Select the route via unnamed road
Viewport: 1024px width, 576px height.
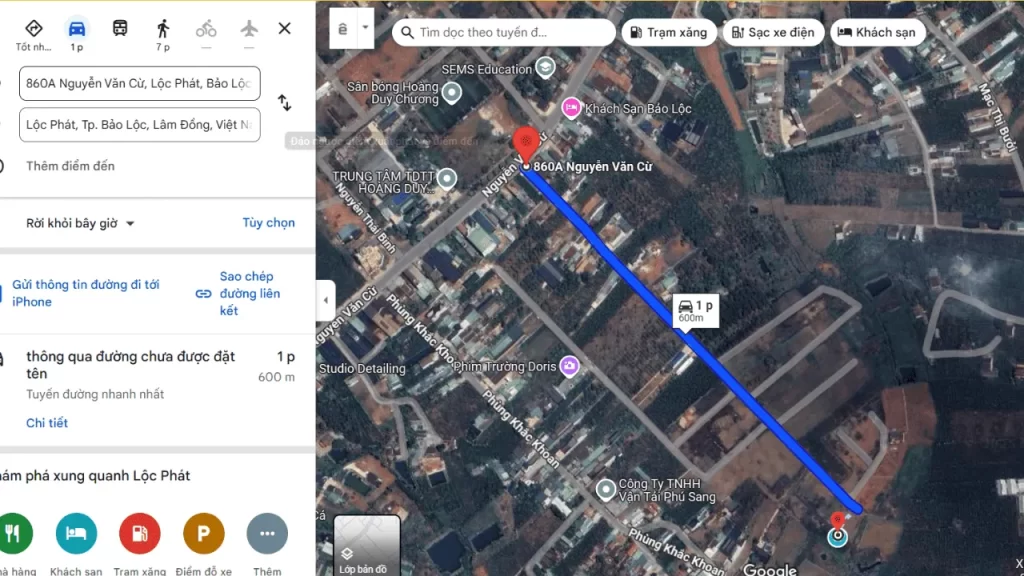[x=157, y=375]
